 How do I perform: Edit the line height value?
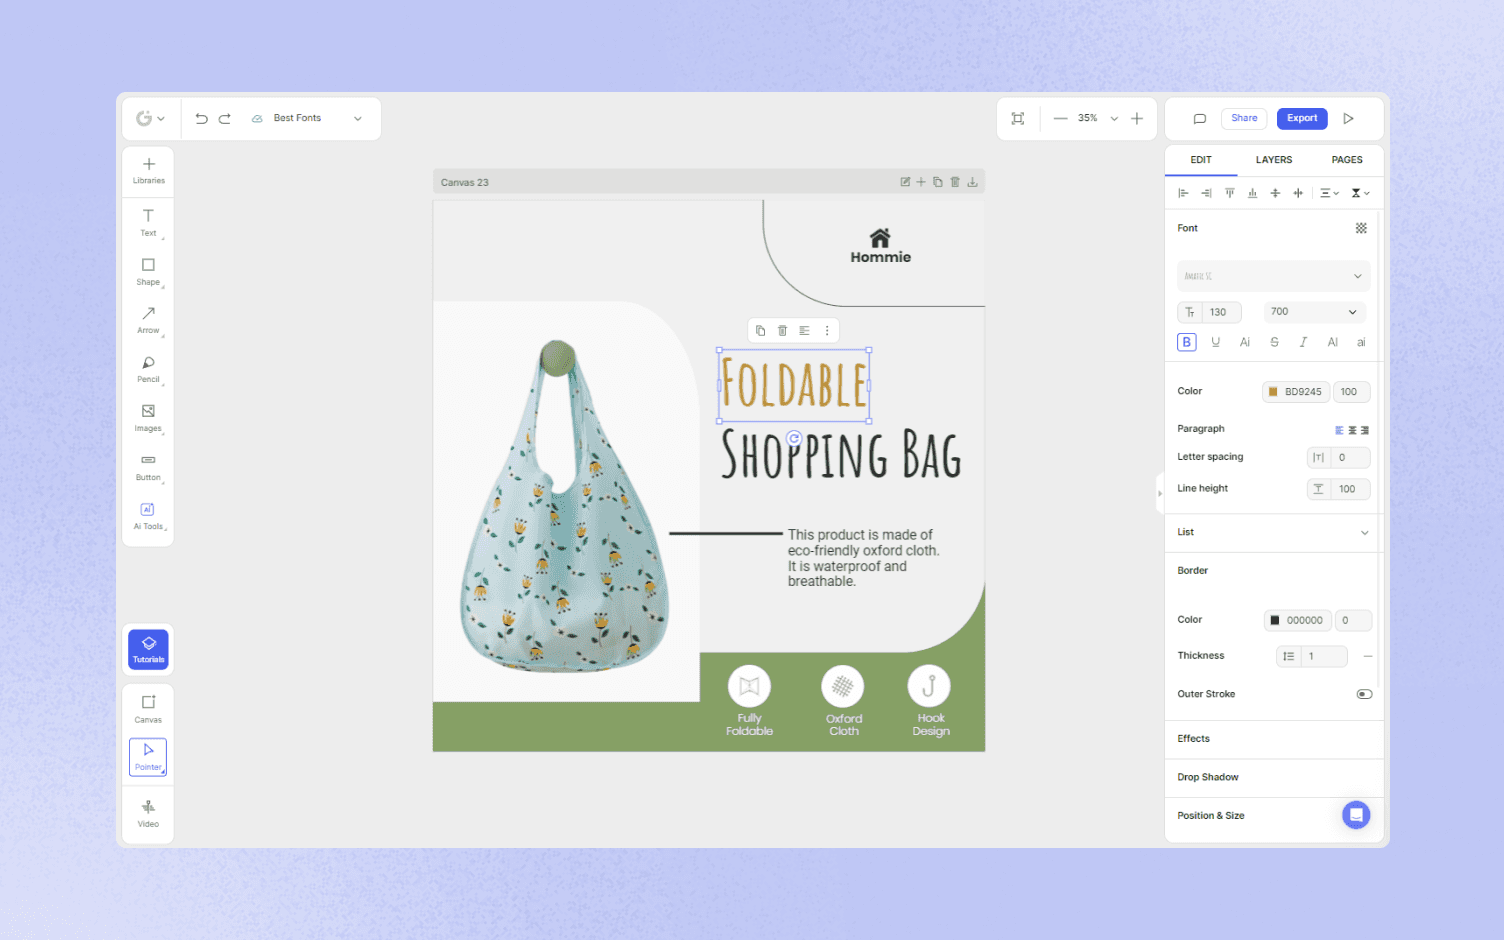click(x=1338, y=489)
